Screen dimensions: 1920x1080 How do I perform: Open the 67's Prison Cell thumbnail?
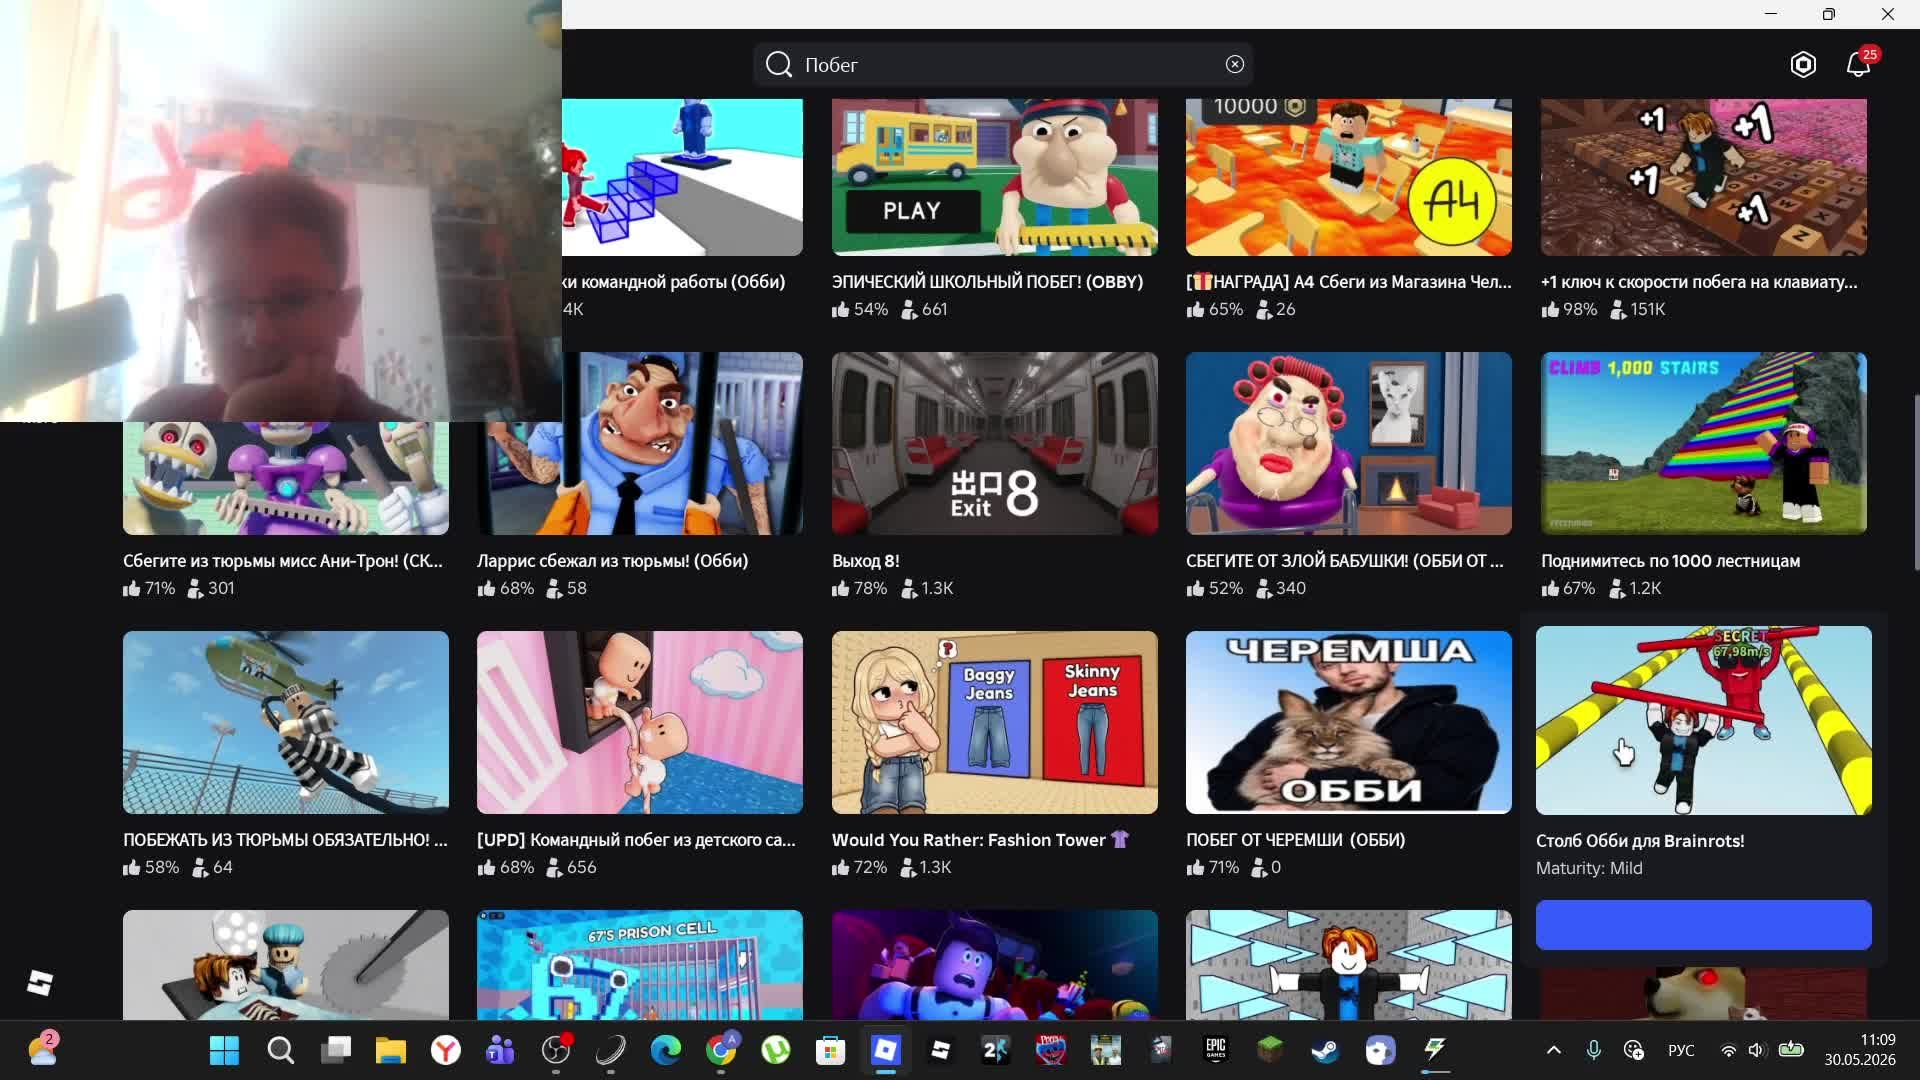click(639, 965)
